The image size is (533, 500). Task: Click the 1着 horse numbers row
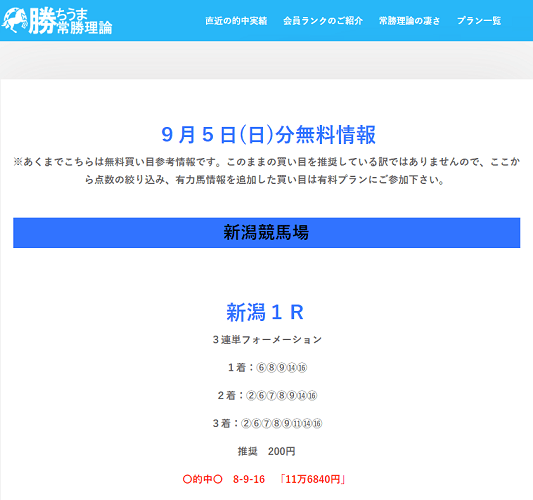point(267,367)
